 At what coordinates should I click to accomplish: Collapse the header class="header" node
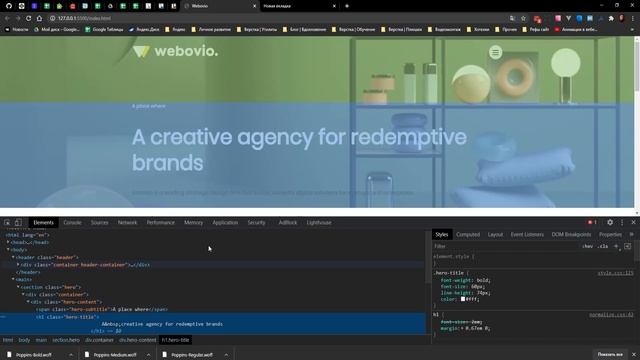pos(13,257)
